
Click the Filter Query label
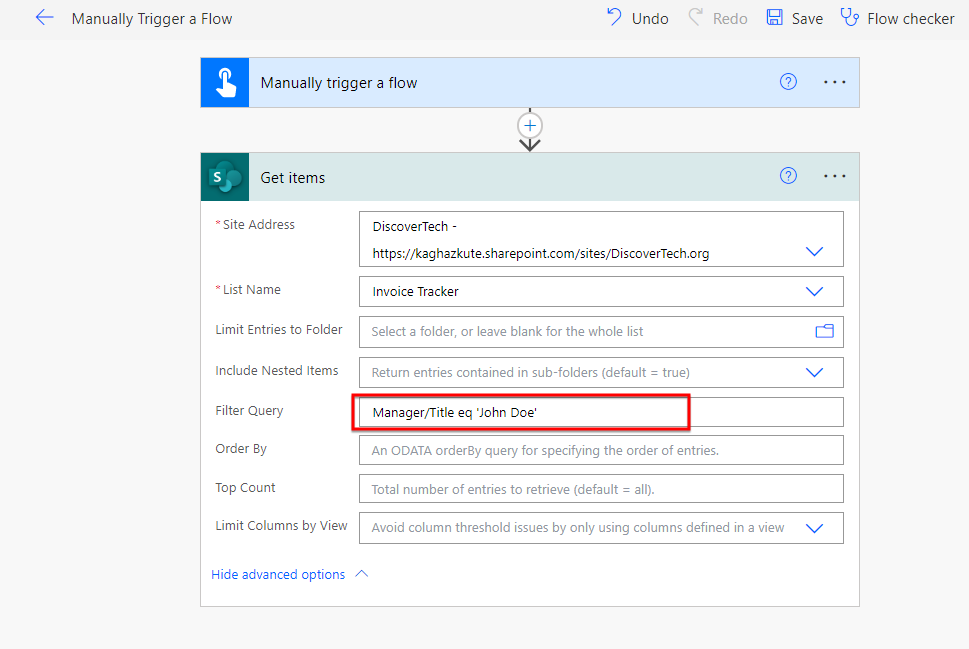coord(249,410)
